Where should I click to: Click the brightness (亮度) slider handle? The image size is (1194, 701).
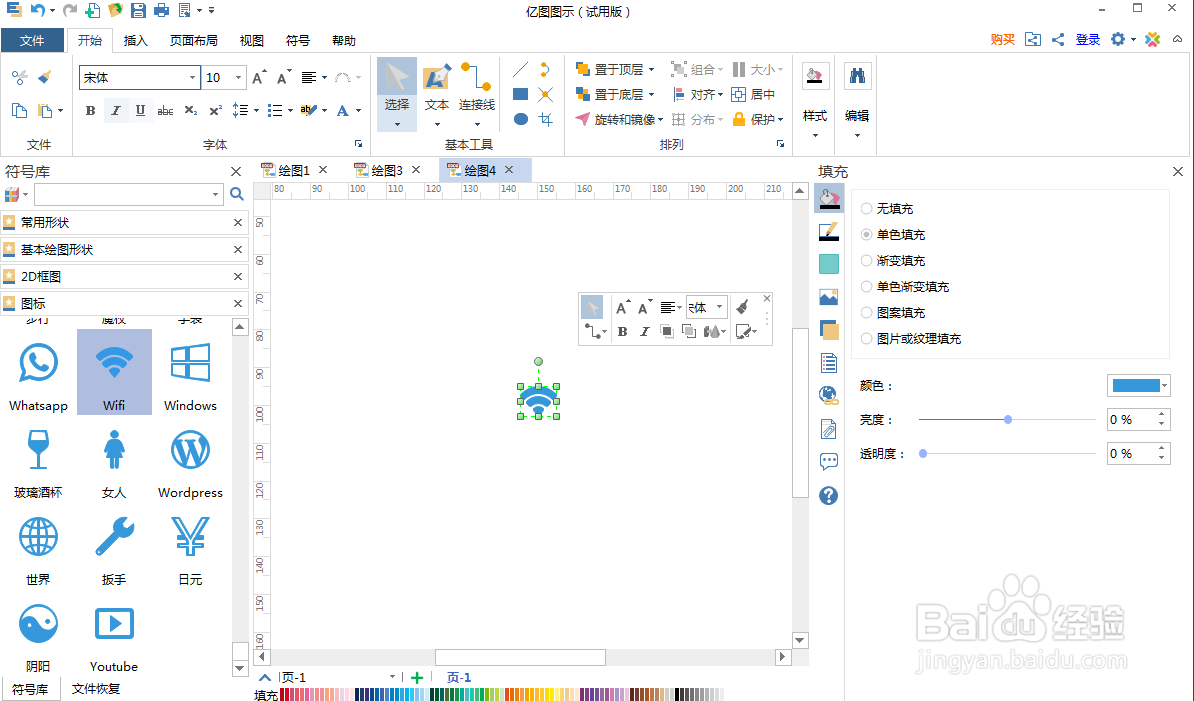pos(1008,419)
